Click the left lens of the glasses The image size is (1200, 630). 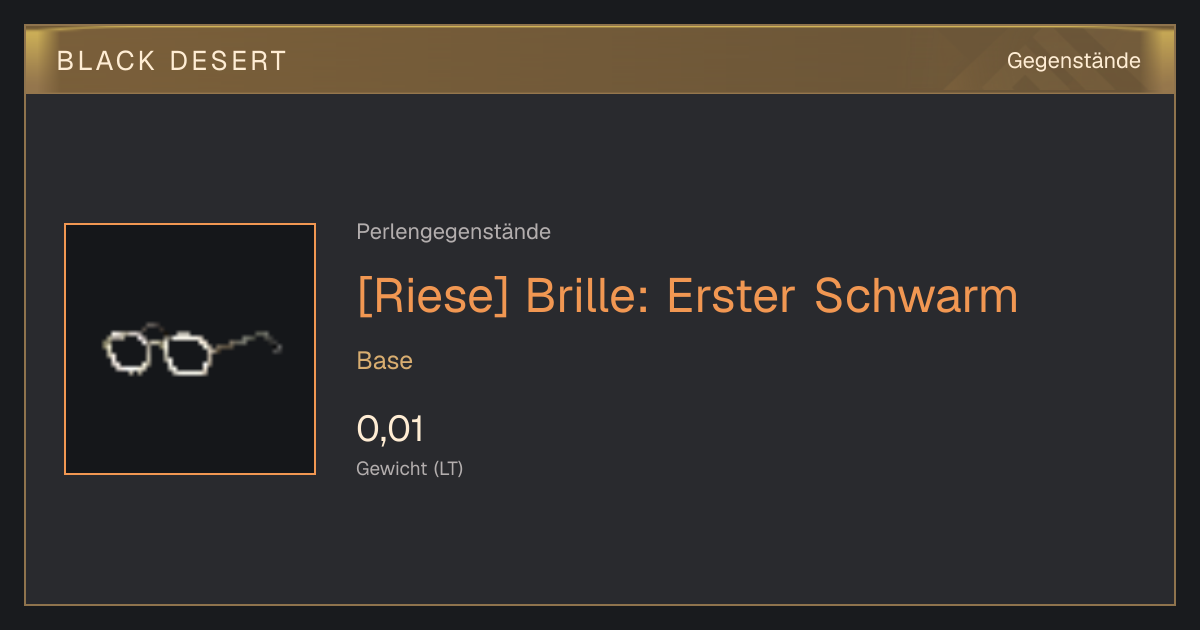pyautogui.click(x=126, y=352)
